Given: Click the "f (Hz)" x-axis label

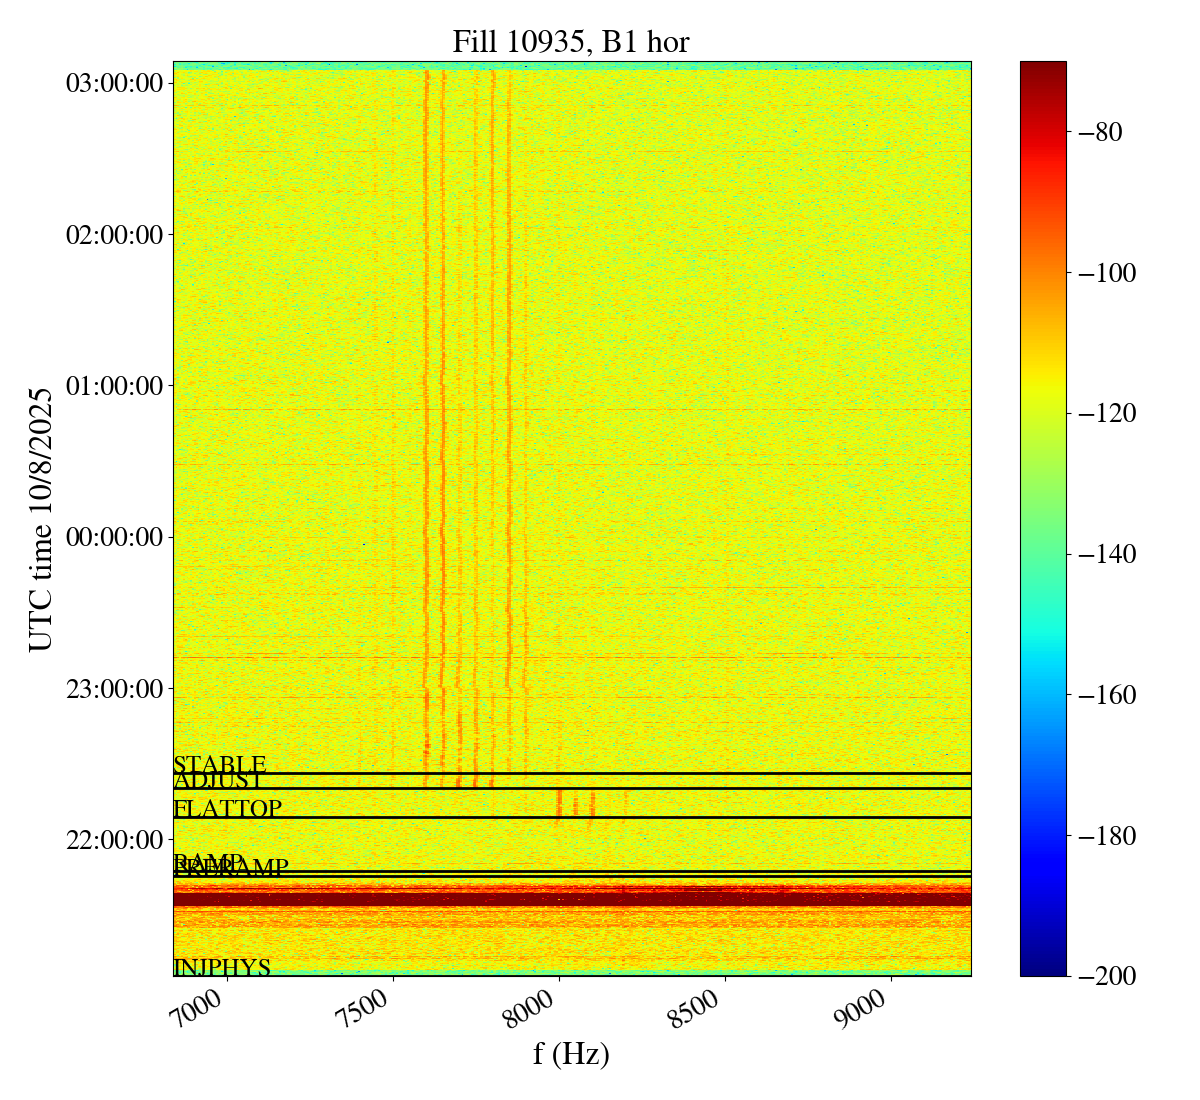Looking at the screenshot, I should tap(571, 1053).
